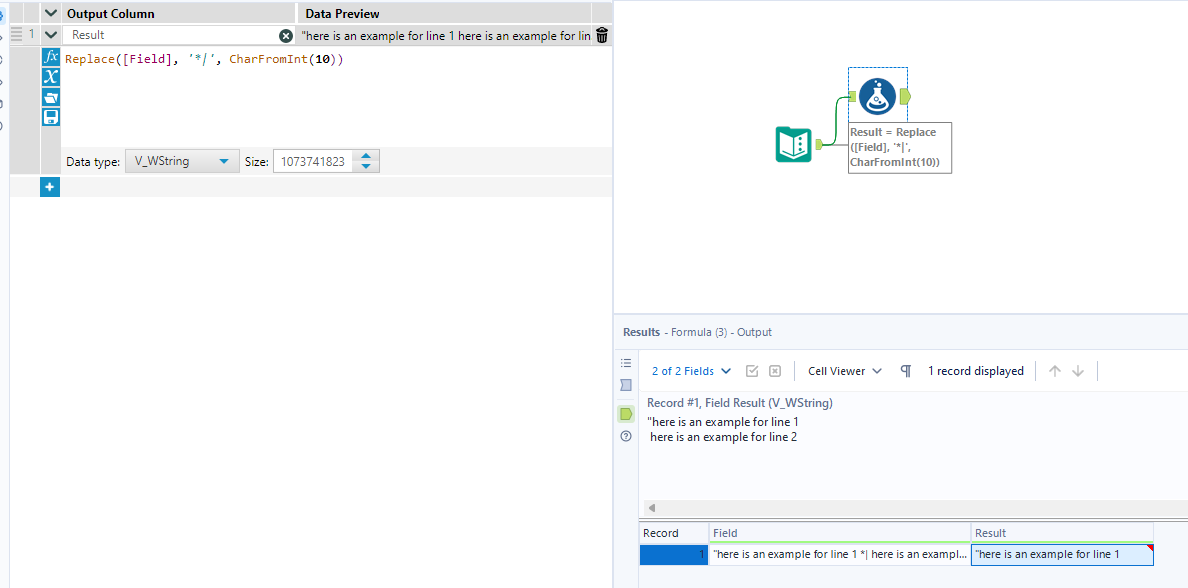1188x588 pixels.
Task: Open the Columns and Constants panel
Action: coord(50,76)
